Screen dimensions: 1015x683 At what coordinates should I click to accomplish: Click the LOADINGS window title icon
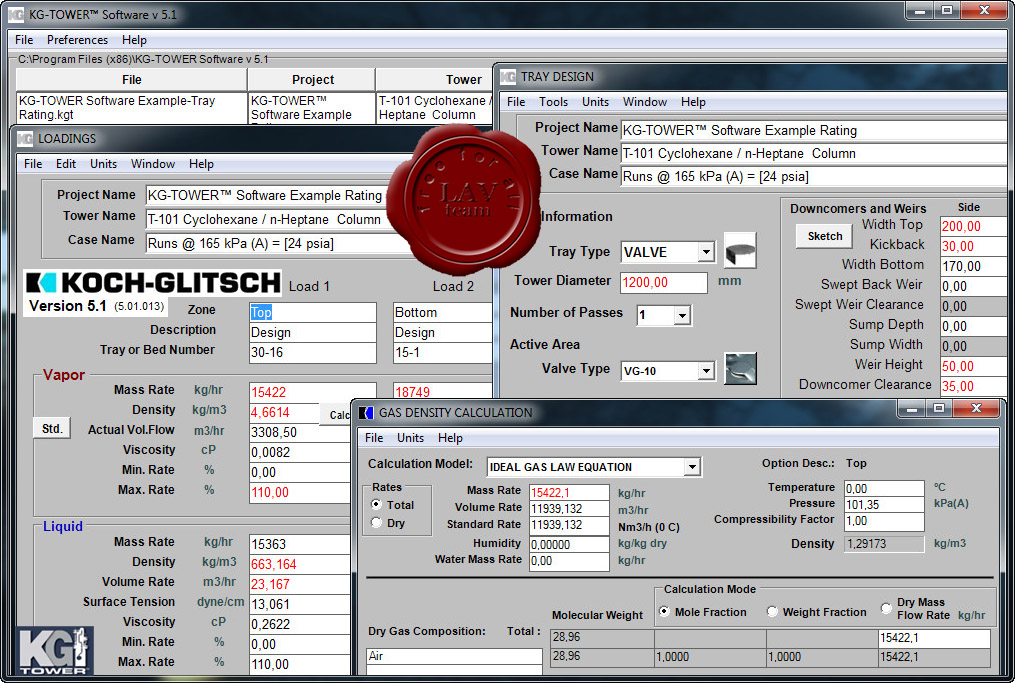[25, 139]
